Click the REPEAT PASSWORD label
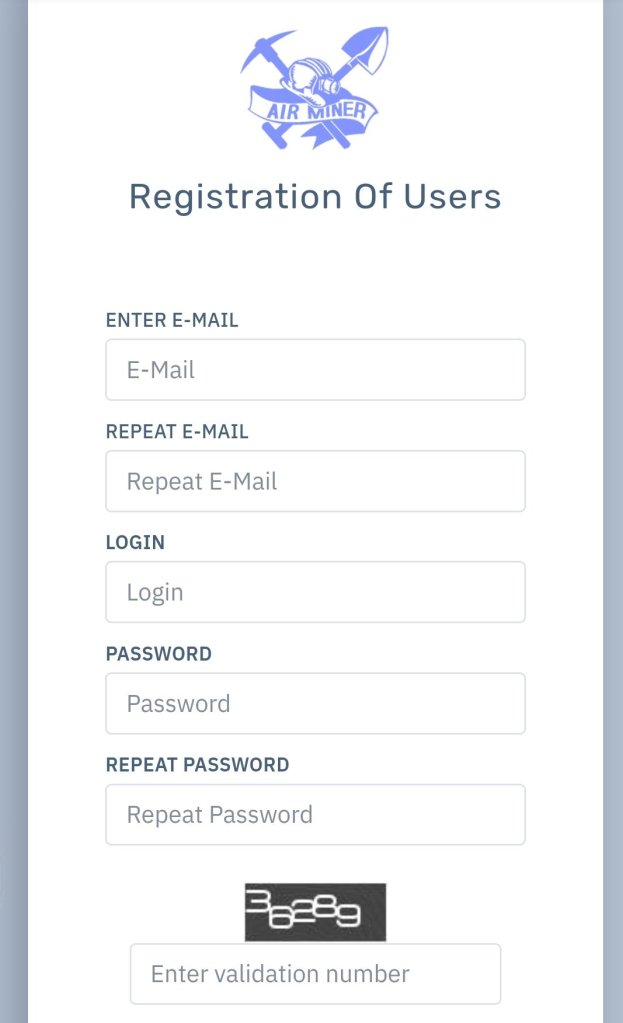The width and height of the screenshot is (623, 1023). tap(197, 765)
